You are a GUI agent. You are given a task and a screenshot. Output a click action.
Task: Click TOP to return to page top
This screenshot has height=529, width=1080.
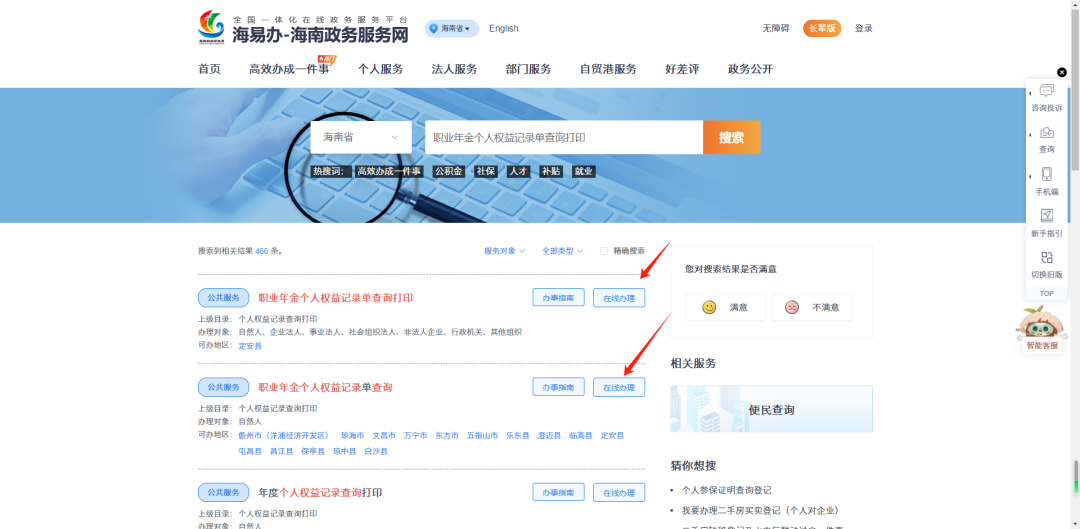coord(1046,293)
